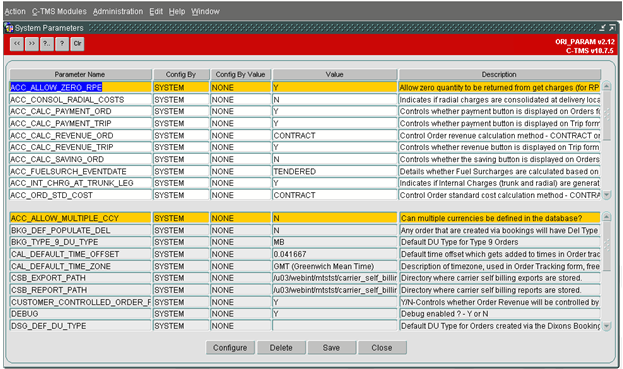
Task: Click the 'Clr' clear form toolbar button
Action: (77, 44)
